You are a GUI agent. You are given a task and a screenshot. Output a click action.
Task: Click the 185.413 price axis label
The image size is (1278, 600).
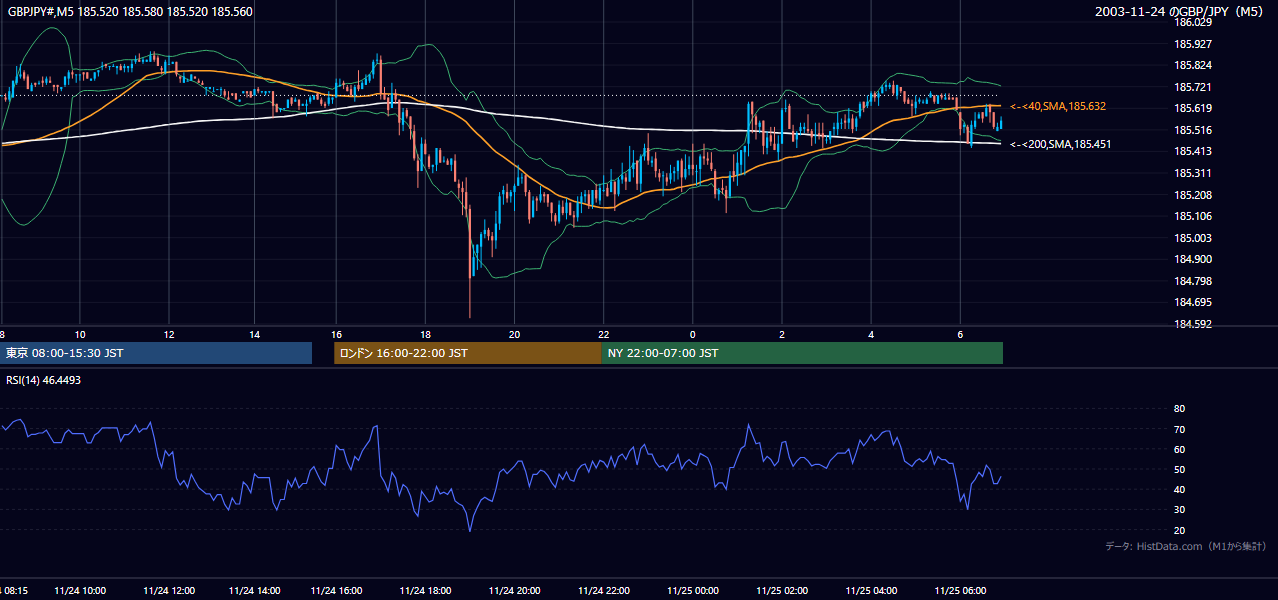(1193, 151)
